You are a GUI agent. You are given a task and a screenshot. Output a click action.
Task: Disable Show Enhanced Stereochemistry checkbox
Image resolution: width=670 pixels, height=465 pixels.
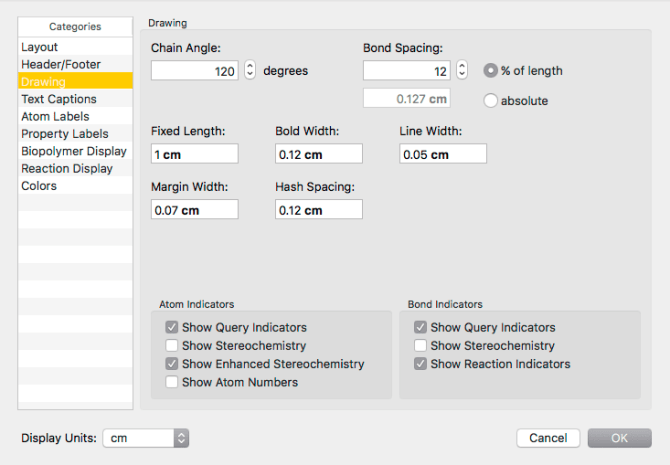(x=172, y=364)
